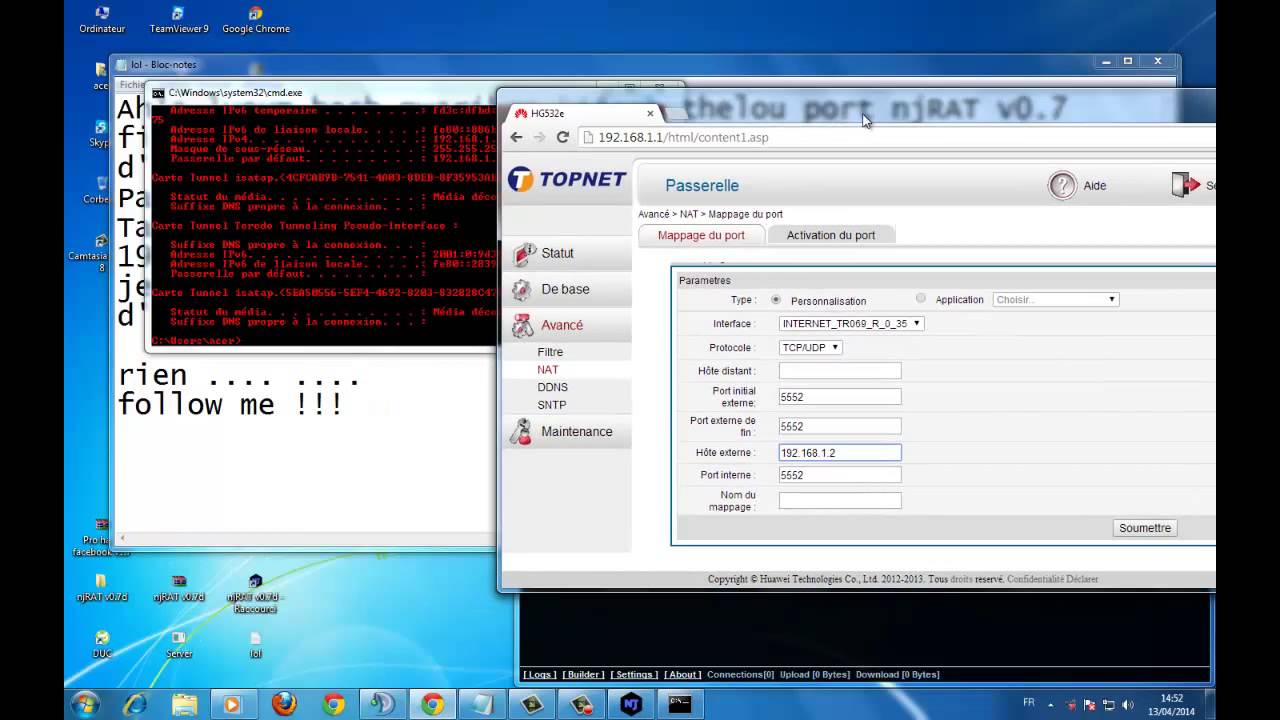
Task: Click the TOPNET logo
Action: click(x=567, y=180)
